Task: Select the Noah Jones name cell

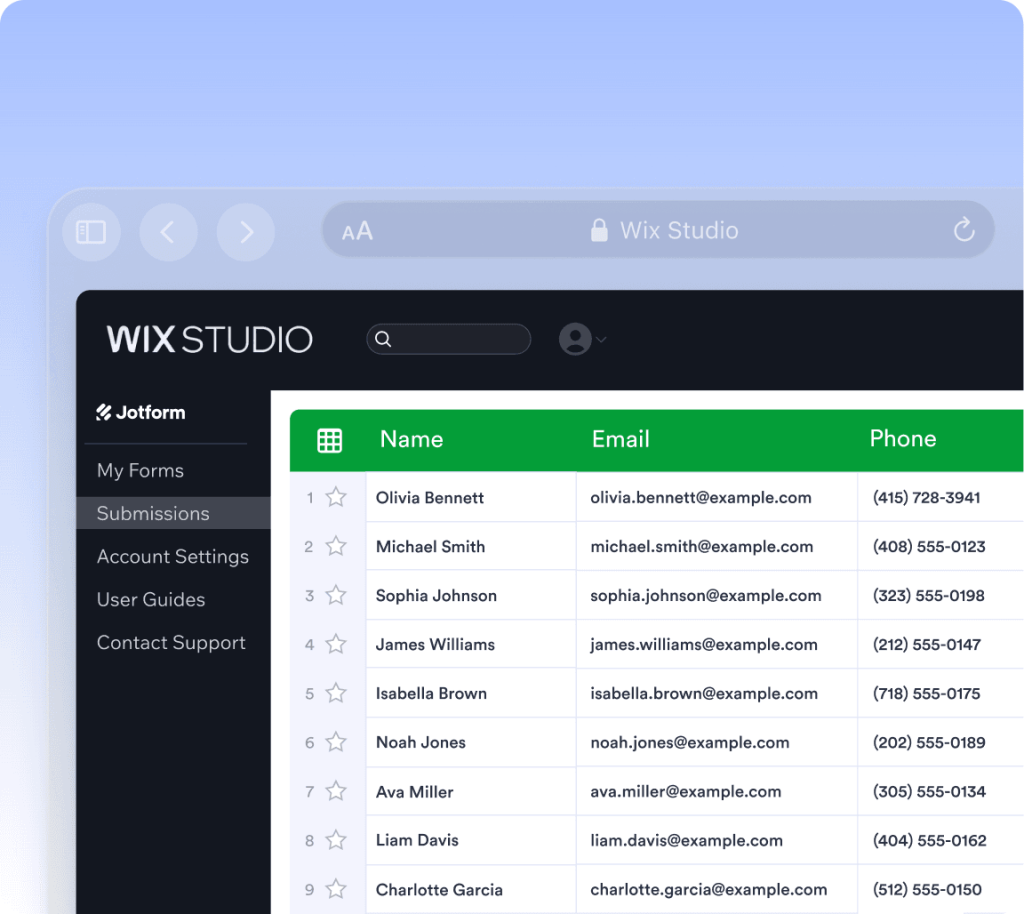Action: (471, 742)
